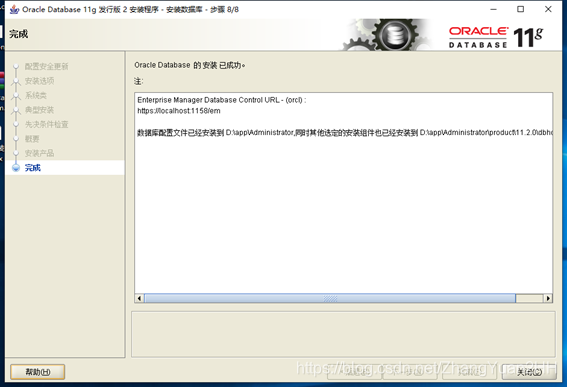Click the Enterprise Manager Database Control URL line

[x=222, y=100]
